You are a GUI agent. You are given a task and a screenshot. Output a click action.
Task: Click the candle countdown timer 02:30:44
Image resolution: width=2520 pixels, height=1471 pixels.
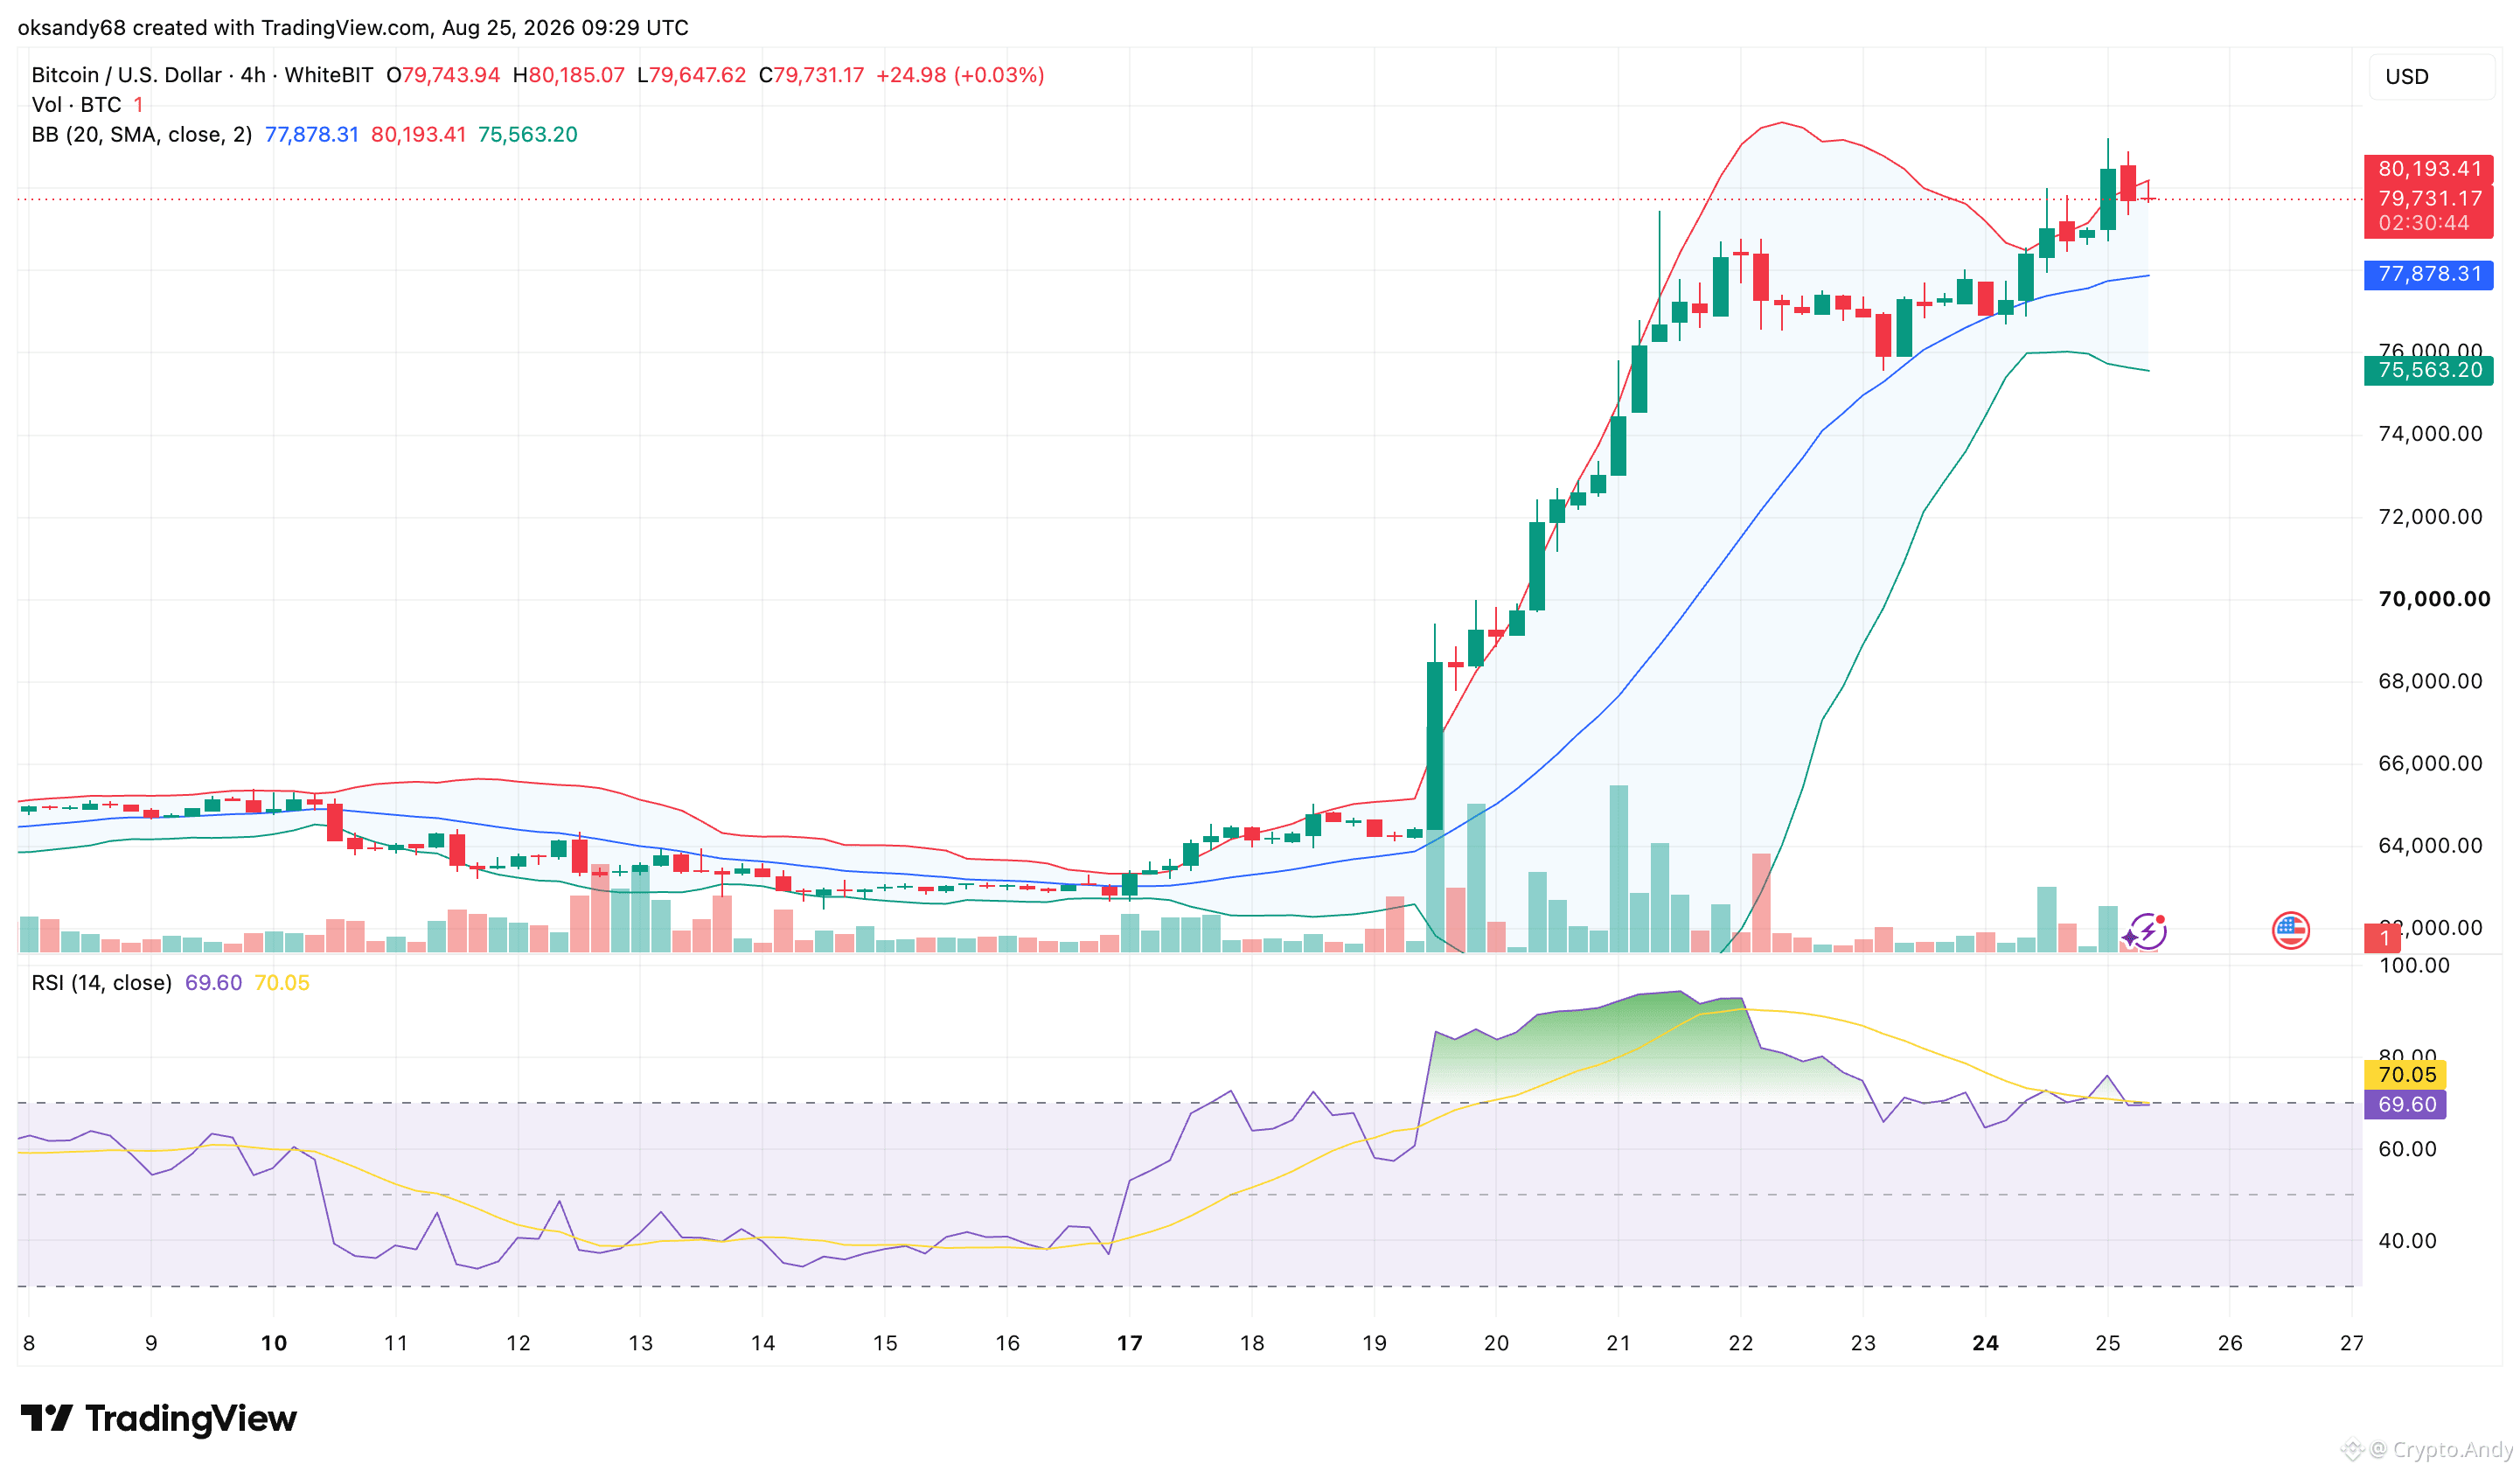[2424, 223]
